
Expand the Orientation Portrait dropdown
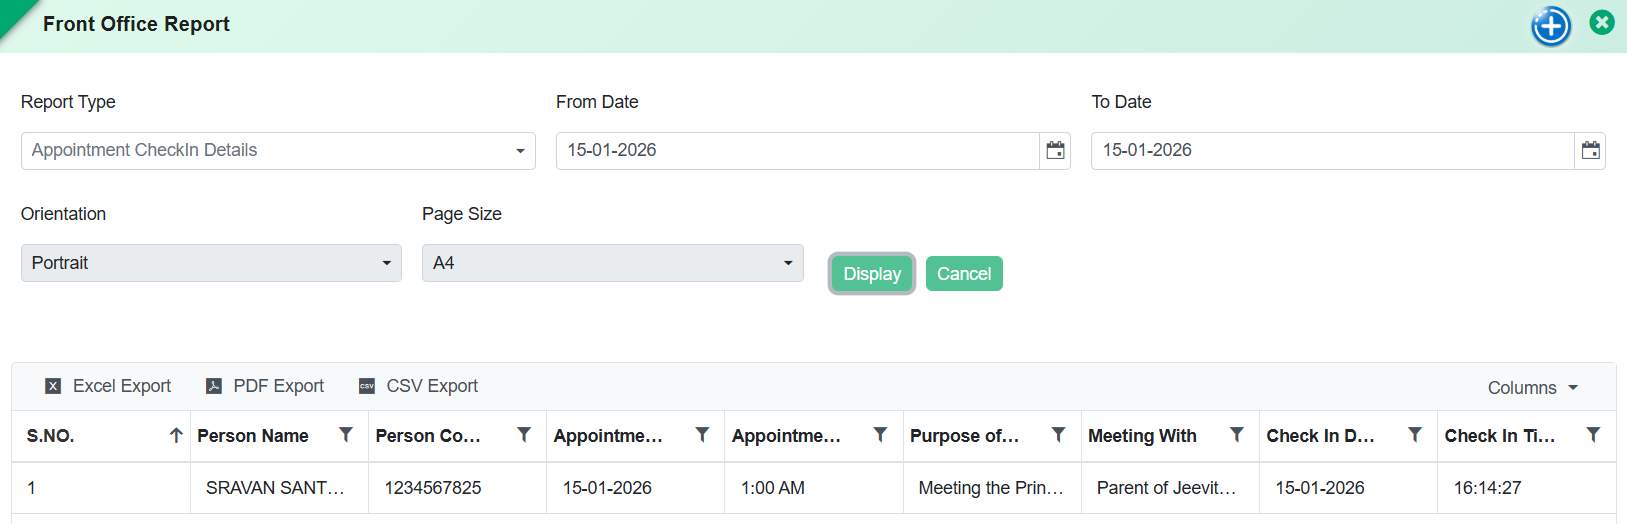pyautogui.click(x=211, y=263)
